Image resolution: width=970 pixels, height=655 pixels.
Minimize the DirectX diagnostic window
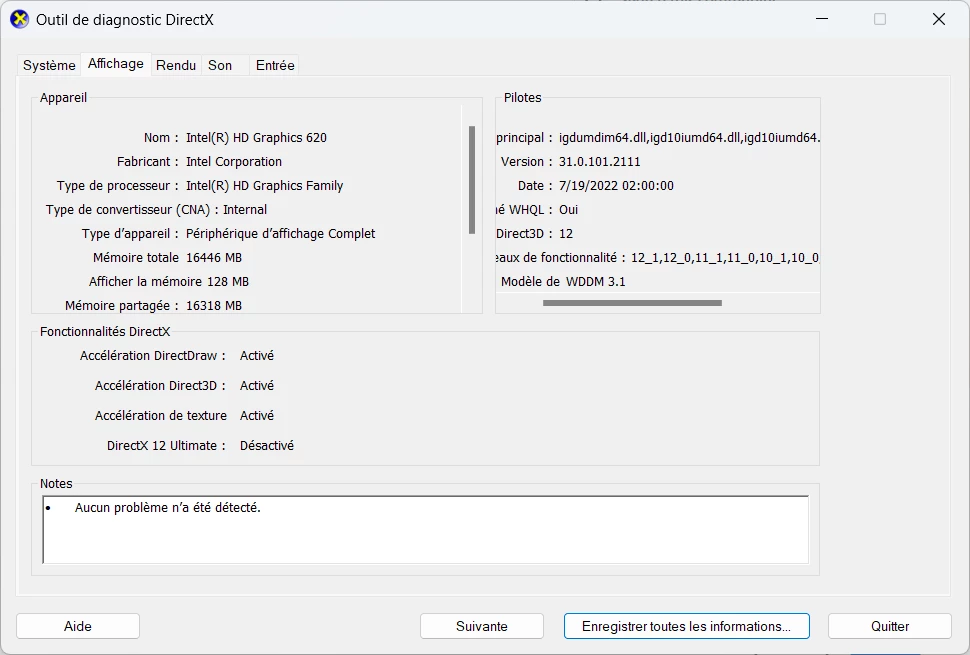click(822, 19)
